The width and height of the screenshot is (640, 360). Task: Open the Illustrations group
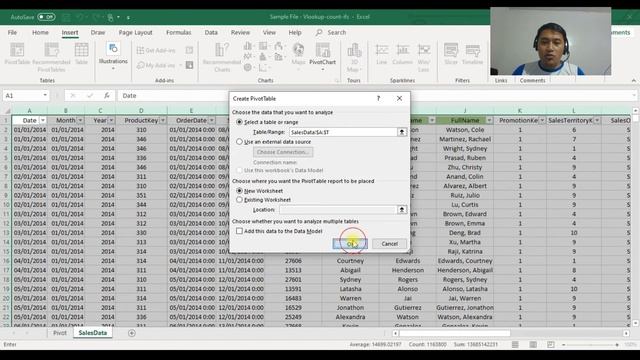point(113,55)
